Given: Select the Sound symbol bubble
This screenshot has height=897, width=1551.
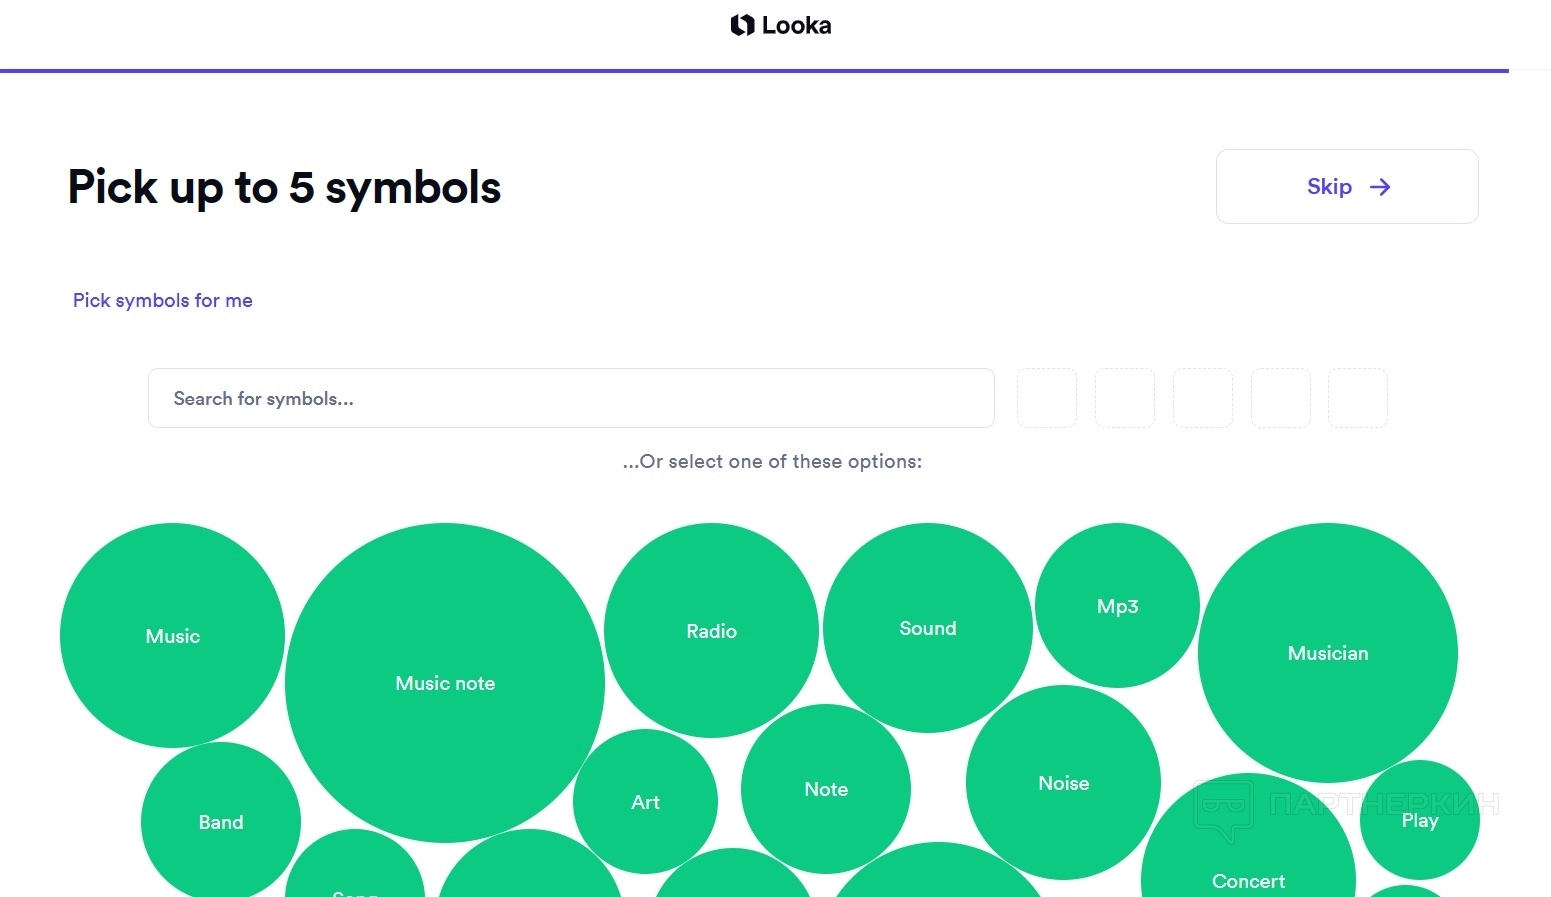Looking at the screenshot, I should [x=927, y=628].
